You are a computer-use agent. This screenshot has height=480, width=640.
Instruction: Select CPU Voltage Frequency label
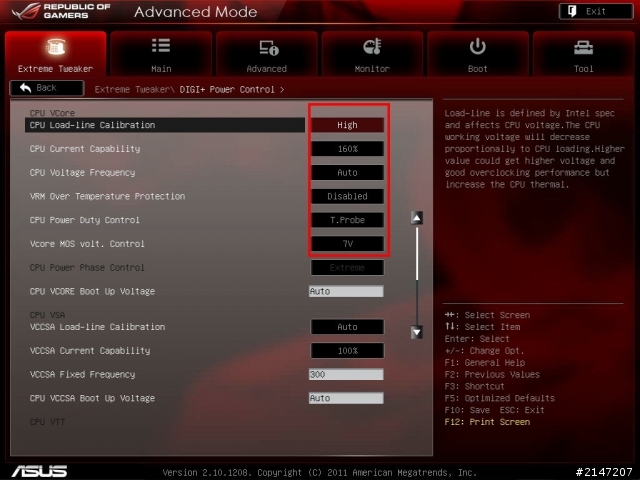point(82,172)
